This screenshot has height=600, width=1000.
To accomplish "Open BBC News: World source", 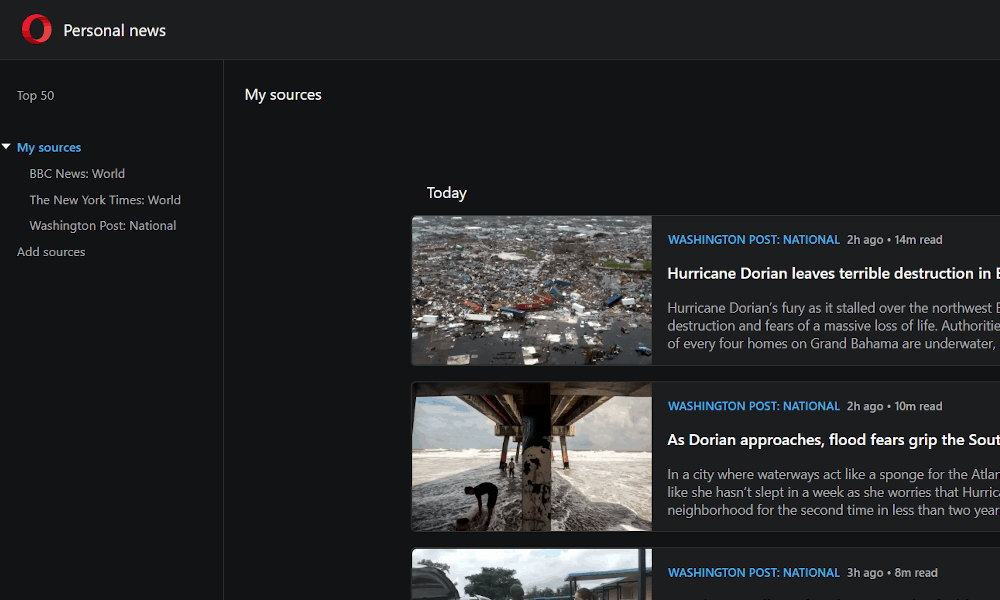I will [77, 174].
